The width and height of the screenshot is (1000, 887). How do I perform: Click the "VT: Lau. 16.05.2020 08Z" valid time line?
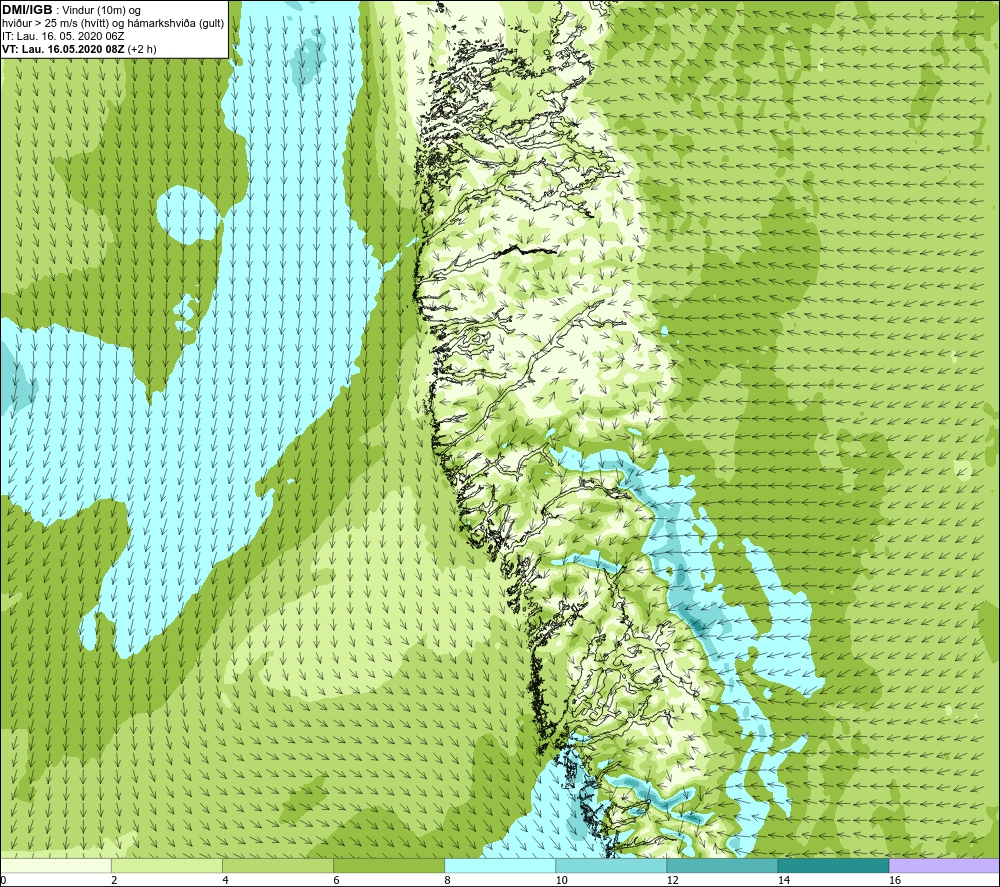click(x=64, y=49)
